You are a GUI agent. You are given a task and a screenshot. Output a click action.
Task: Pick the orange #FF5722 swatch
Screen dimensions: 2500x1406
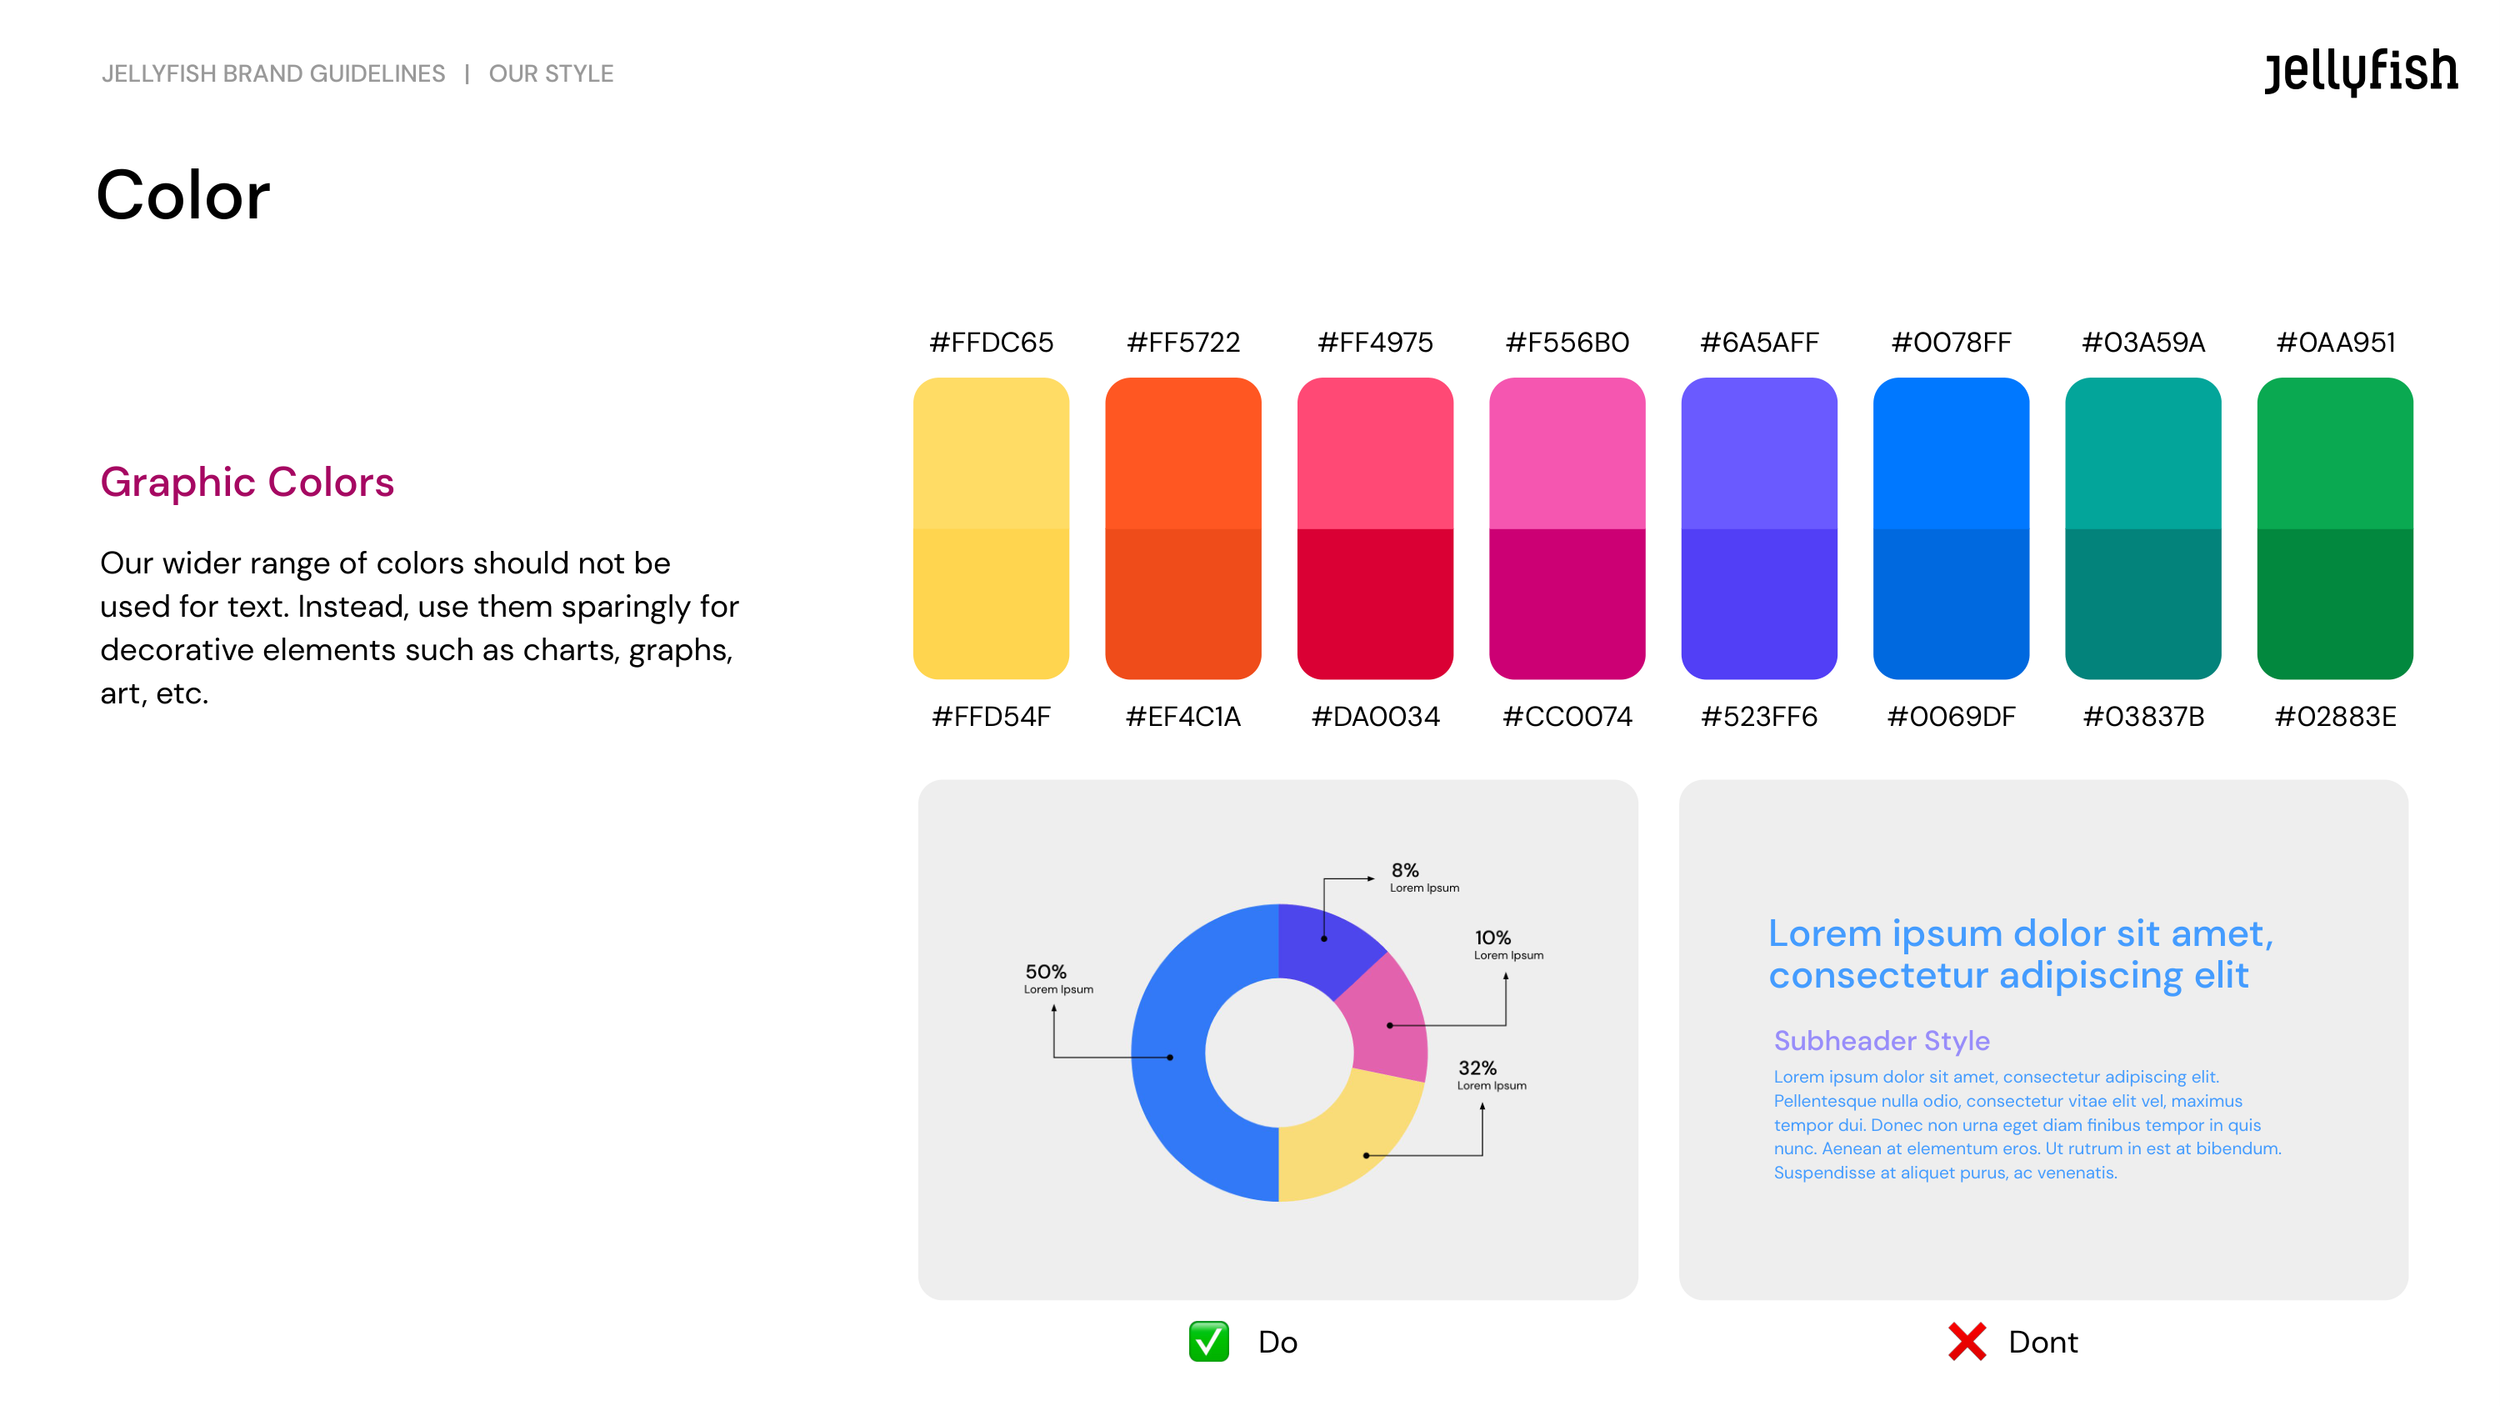pos(1183,453)
